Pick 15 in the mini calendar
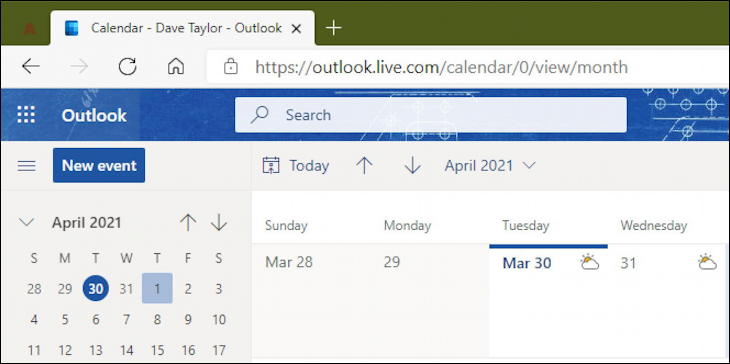 157,350
